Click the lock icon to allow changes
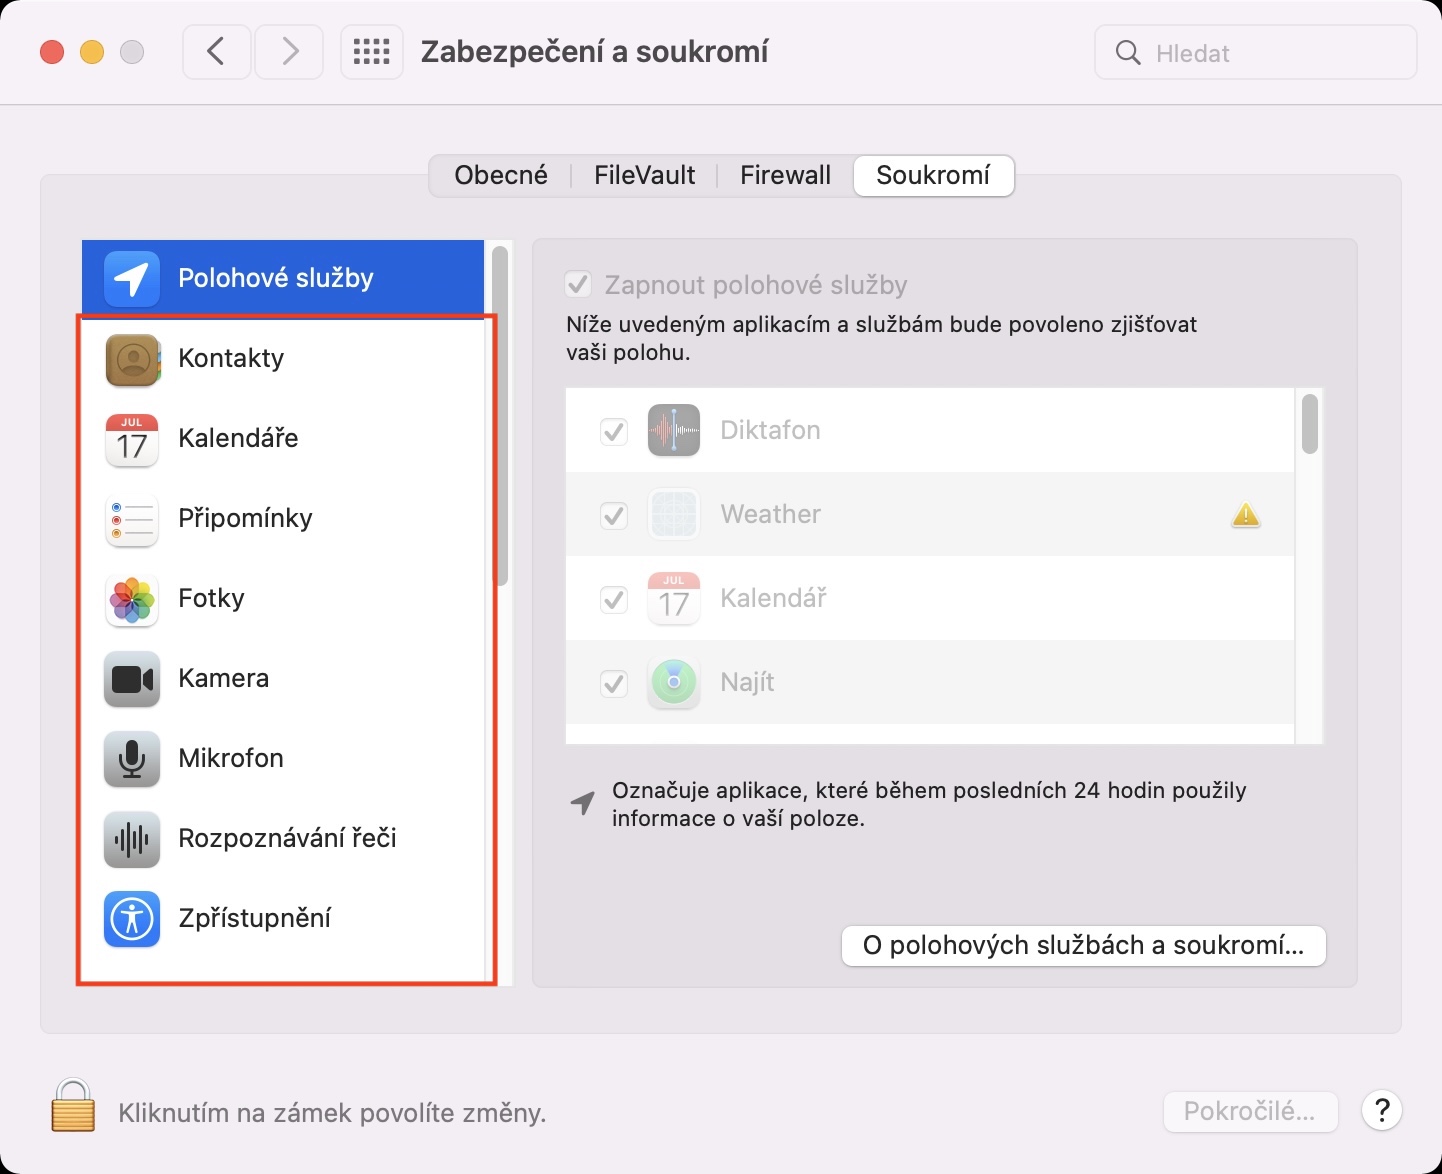 point(73,1106)
